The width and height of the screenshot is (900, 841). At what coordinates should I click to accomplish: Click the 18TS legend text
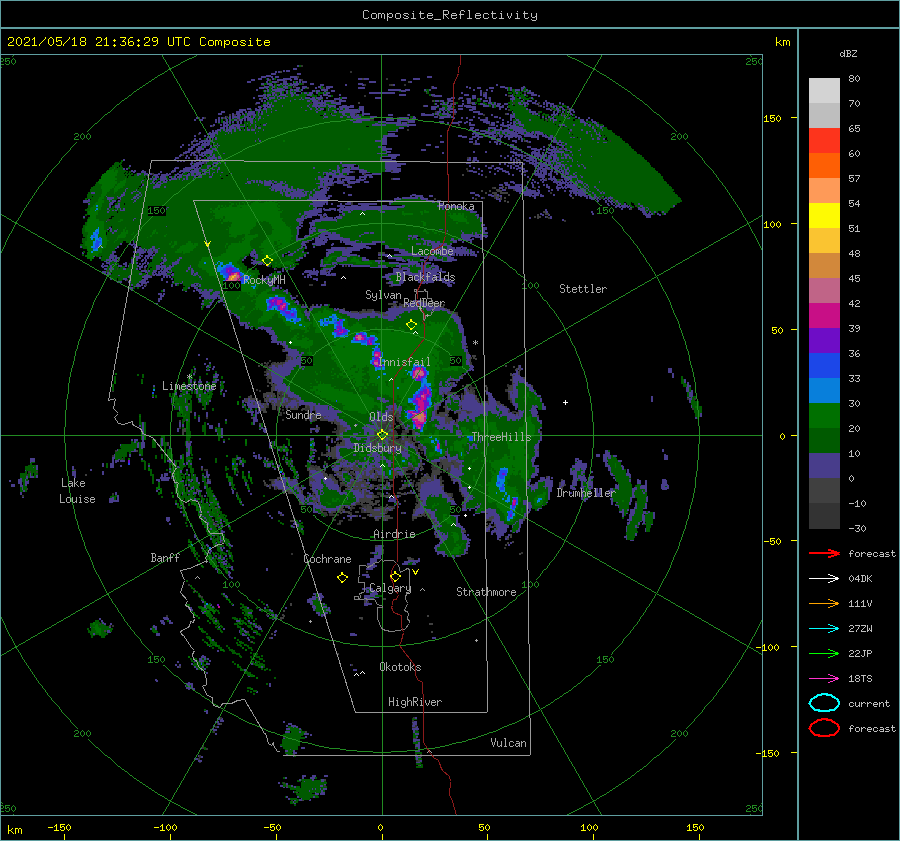pyautogui.click(x=860, y=679)
